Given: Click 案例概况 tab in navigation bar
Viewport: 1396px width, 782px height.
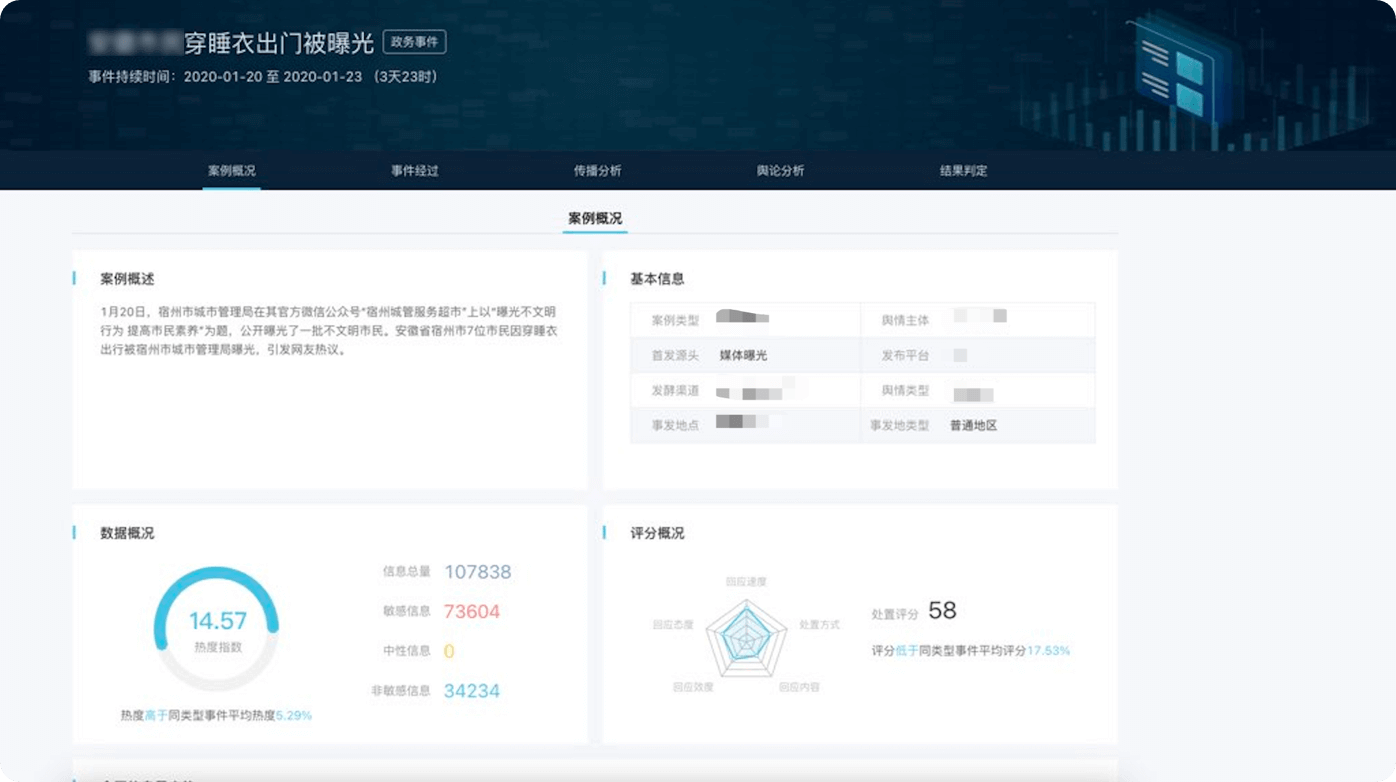Looking at the screenshot, I should 231,171.
